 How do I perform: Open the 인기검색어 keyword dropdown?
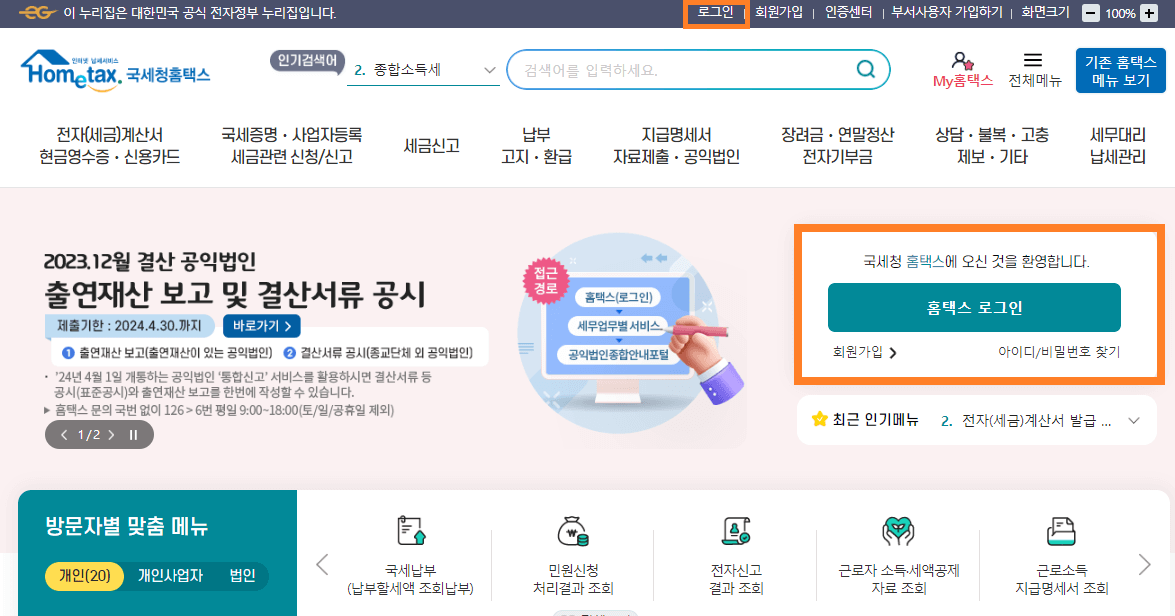489,70
